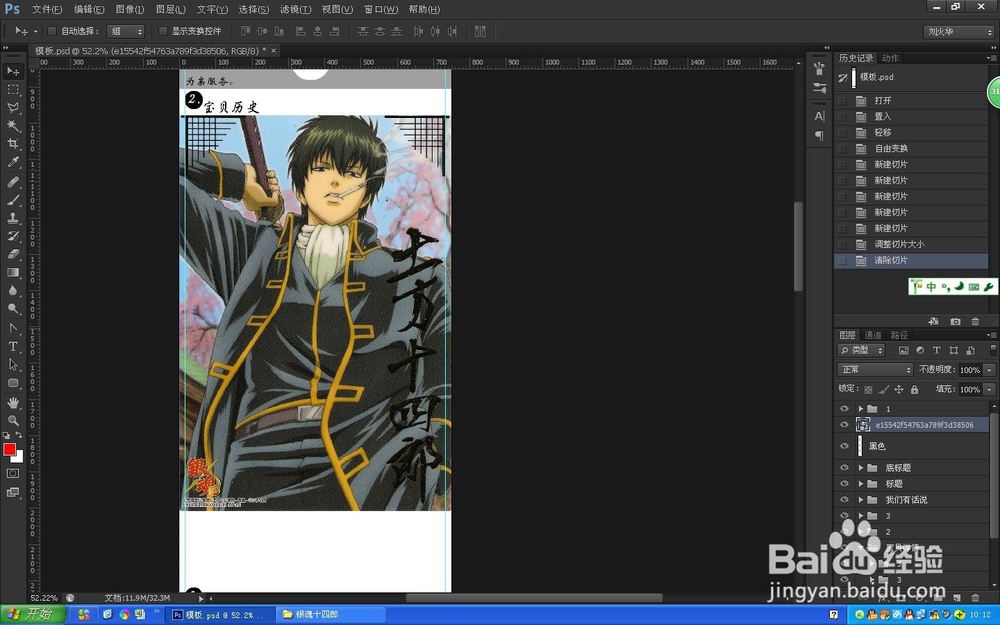Toggle visibility of 底标题 group

click(x=844, y=467)
